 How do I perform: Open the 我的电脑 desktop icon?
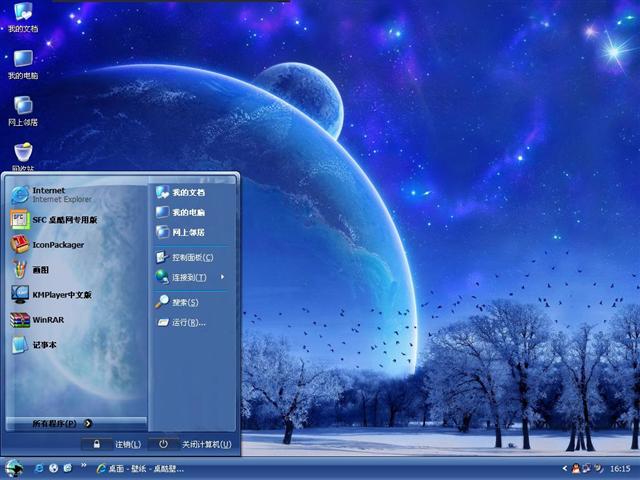pyautogui.click(x=23, y=64)
